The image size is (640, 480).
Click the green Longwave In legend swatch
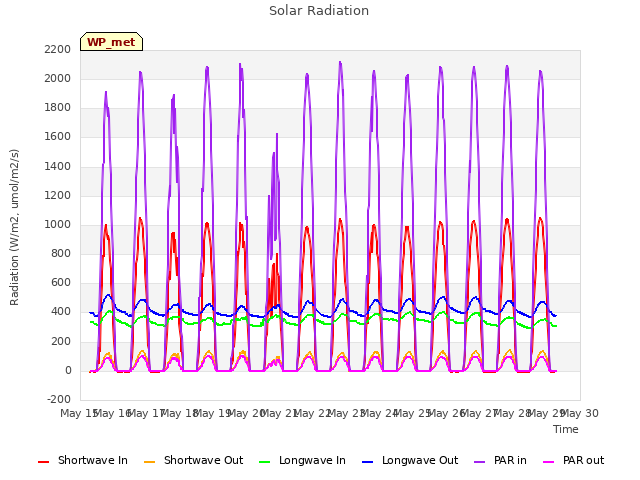coord(264,462)
